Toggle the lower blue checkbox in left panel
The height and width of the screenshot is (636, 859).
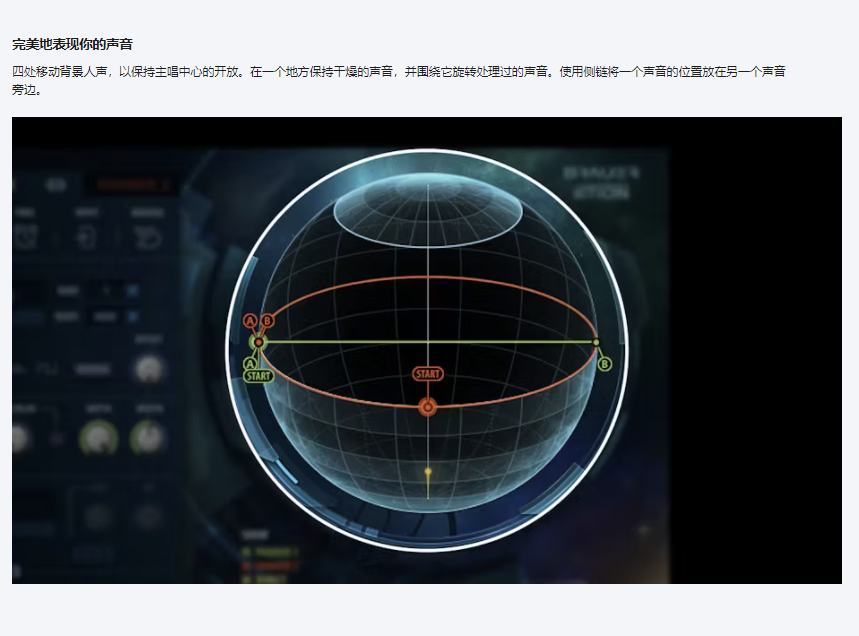[x=132, y=316]
